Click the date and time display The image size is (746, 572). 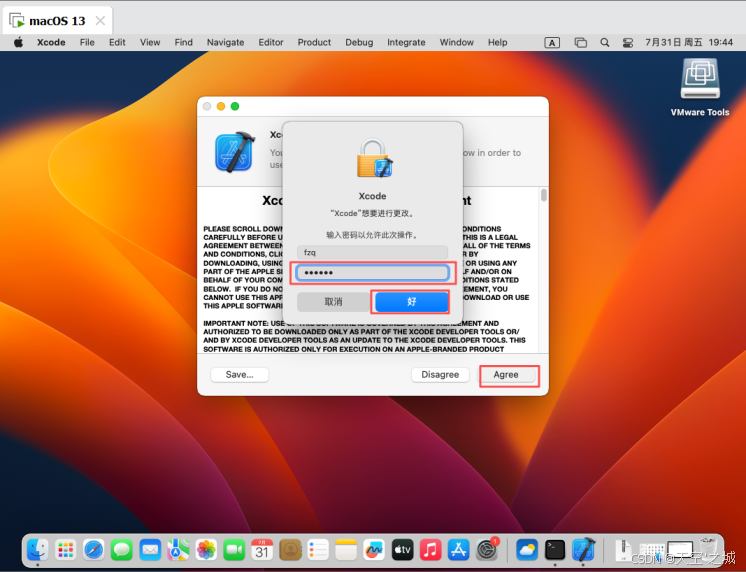coord(689,42)
